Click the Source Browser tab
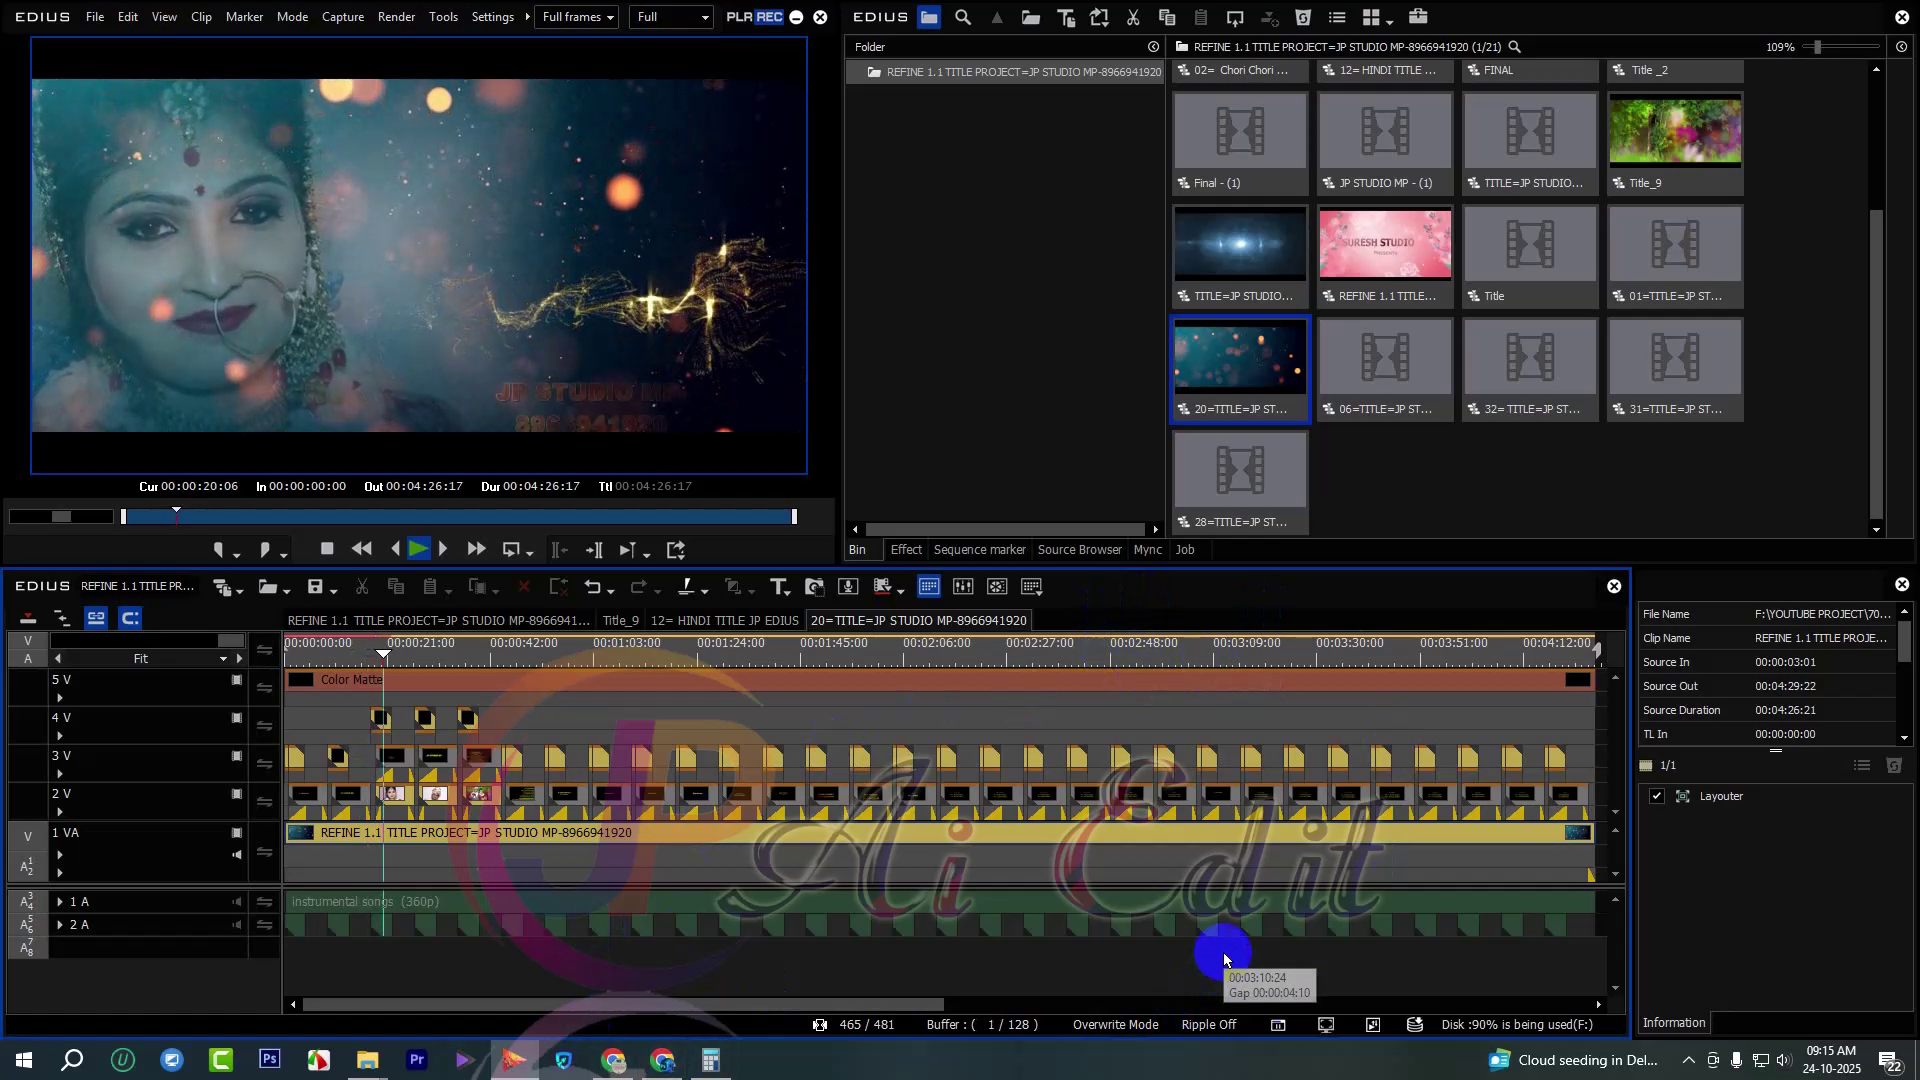 tap(1079, 550)
